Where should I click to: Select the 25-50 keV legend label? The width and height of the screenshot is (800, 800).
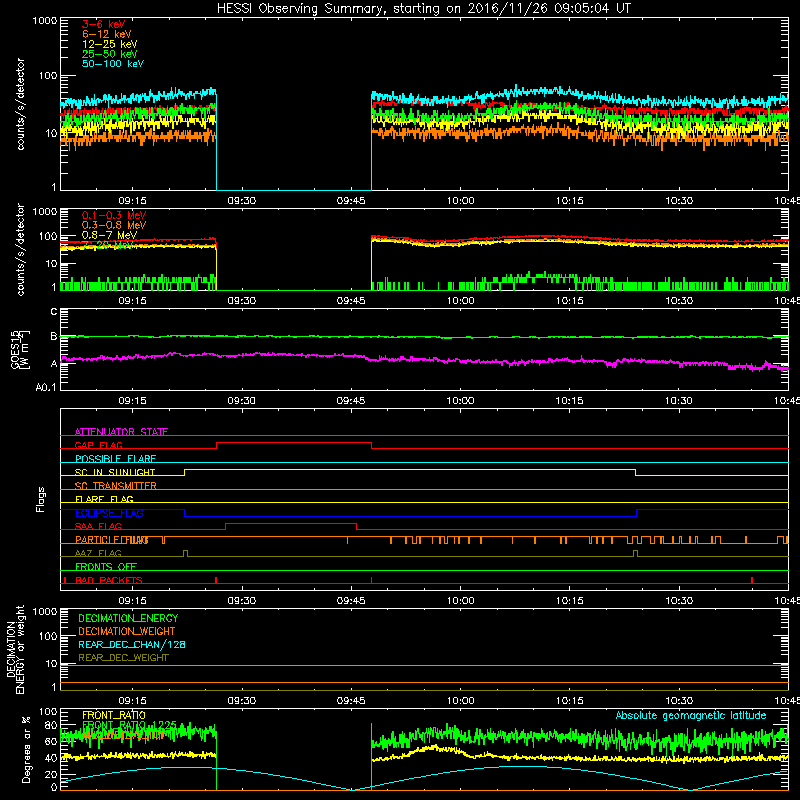tap(109, 54)
